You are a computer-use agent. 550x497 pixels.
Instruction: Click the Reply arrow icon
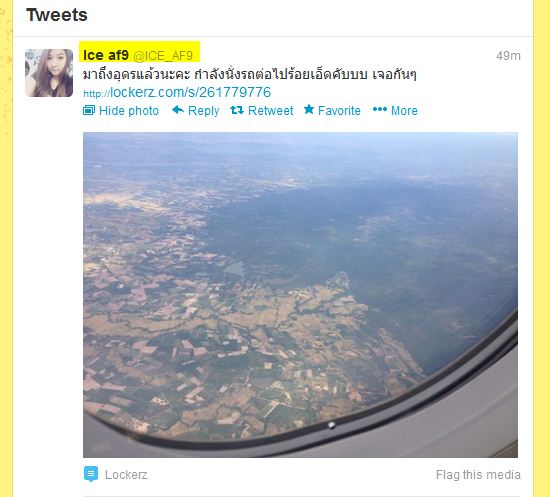(178, 110)
